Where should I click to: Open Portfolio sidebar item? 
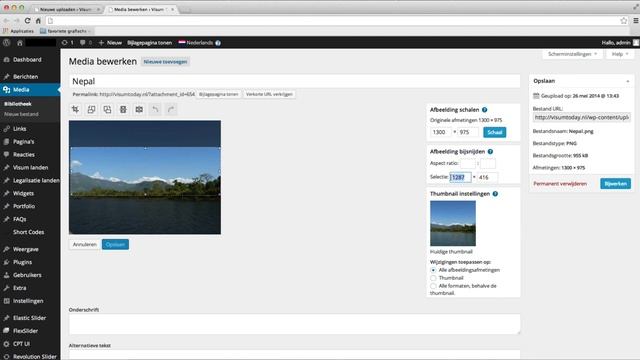(x=24, y=206)
